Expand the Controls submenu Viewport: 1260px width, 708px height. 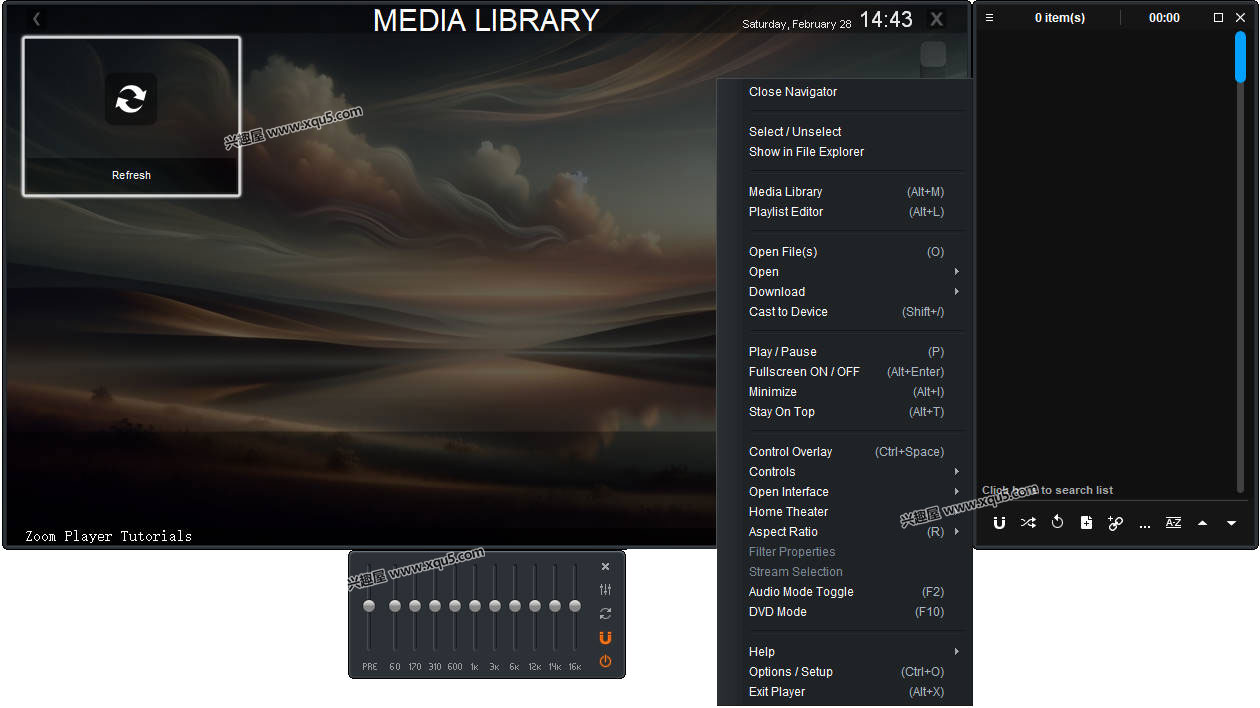(772, 471)
